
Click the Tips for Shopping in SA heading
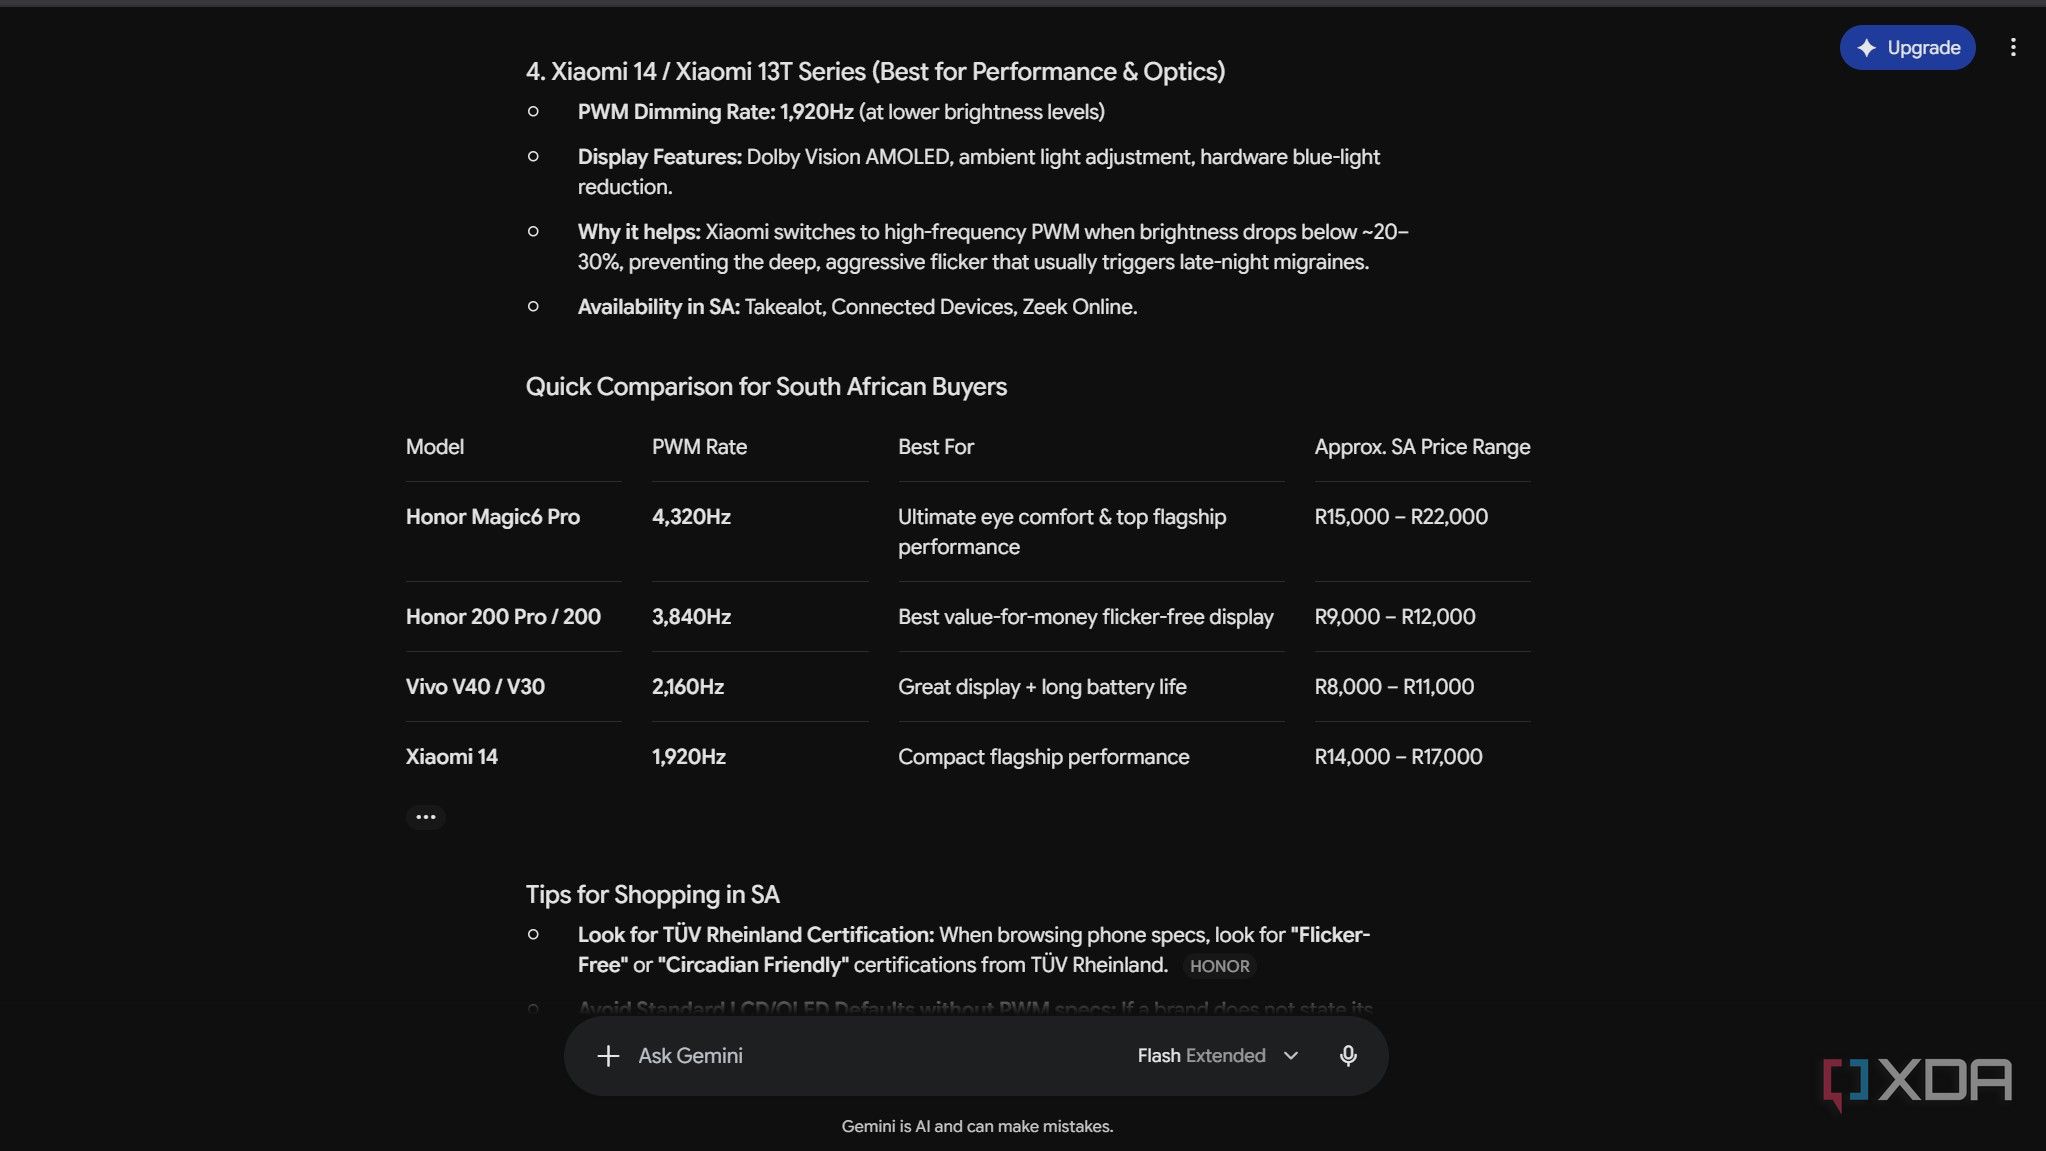tap(653, 895)
